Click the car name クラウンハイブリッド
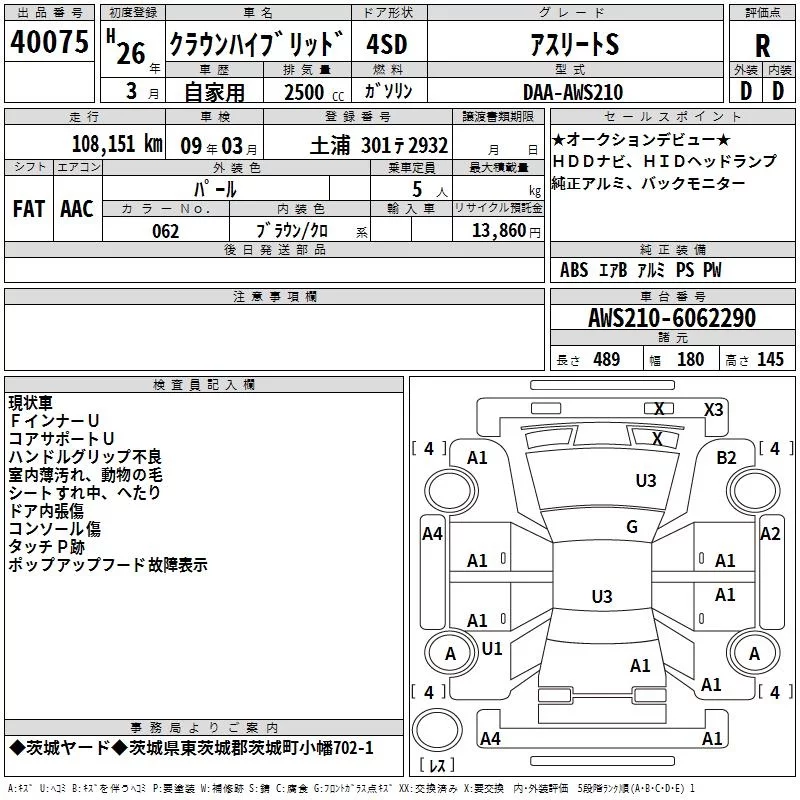The width and height of the screenshot is (800, 800). point(257,44)
